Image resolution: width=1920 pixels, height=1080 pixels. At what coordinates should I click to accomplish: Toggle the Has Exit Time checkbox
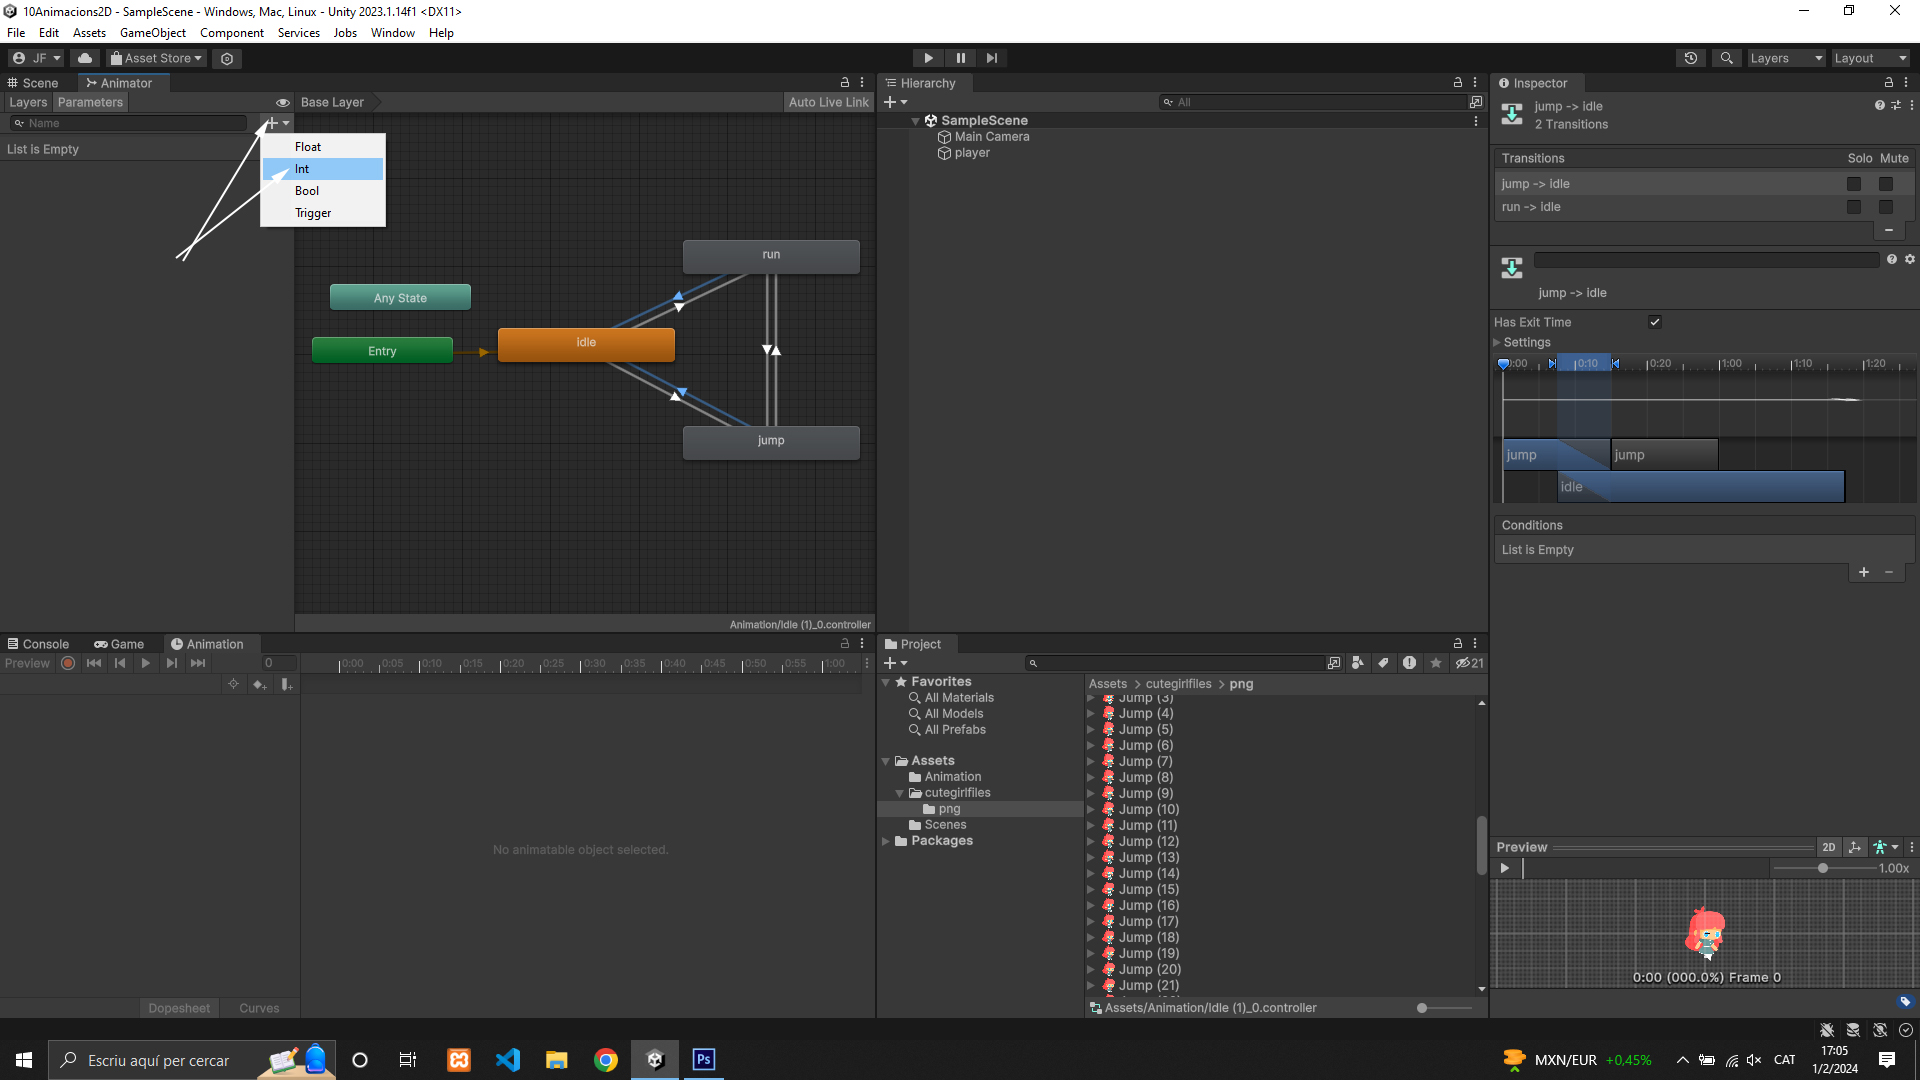(x=1655, y=322)
